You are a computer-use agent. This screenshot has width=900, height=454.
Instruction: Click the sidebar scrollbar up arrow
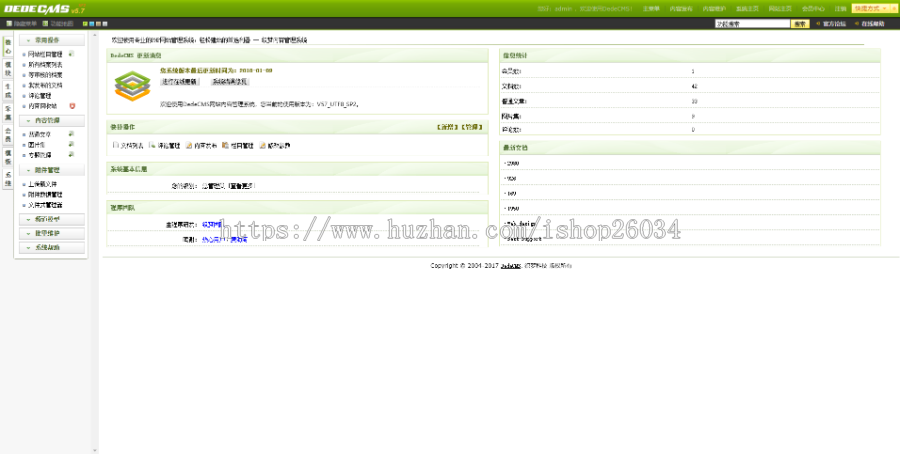click(95, 35)
